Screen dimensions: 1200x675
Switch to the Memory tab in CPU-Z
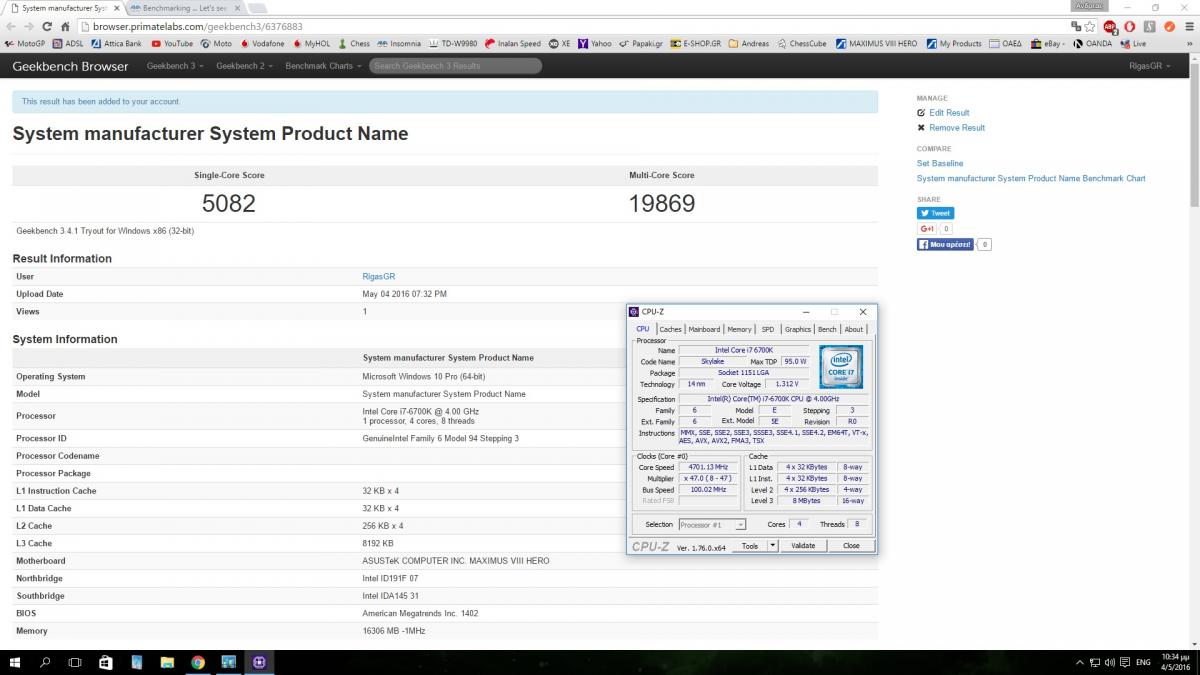(740, 329)
